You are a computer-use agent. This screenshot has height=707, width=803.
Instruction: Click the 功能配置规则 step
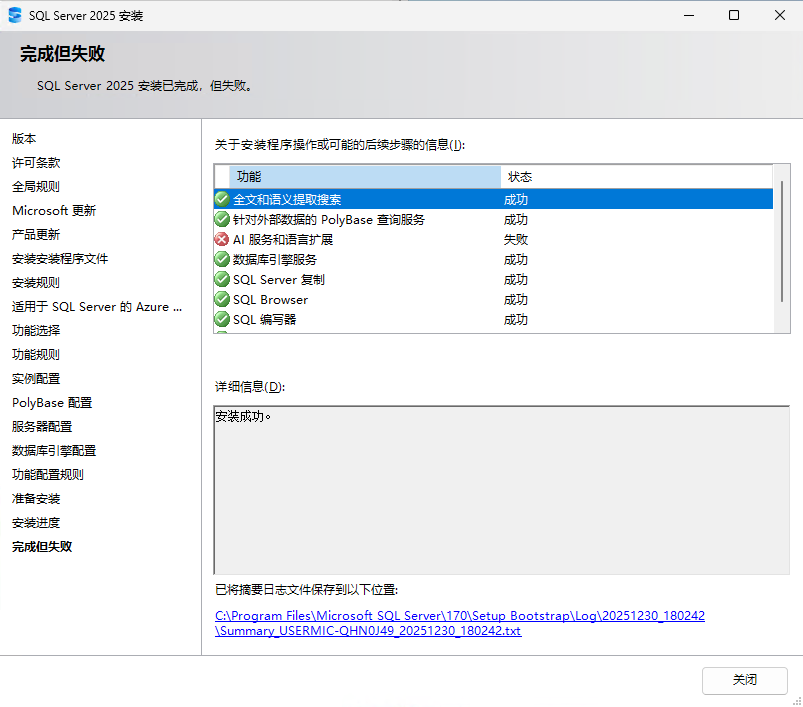pos(48,475)
